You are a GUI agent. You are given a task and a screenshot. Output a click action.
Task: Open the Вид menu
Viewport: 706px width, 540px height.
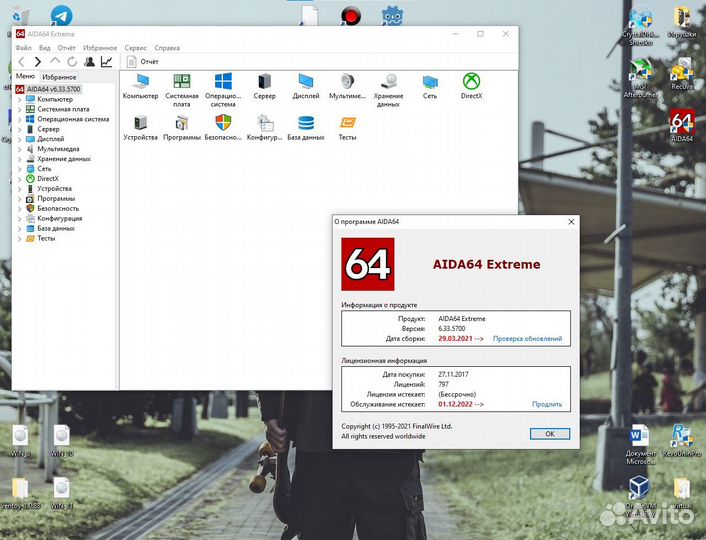45,48
